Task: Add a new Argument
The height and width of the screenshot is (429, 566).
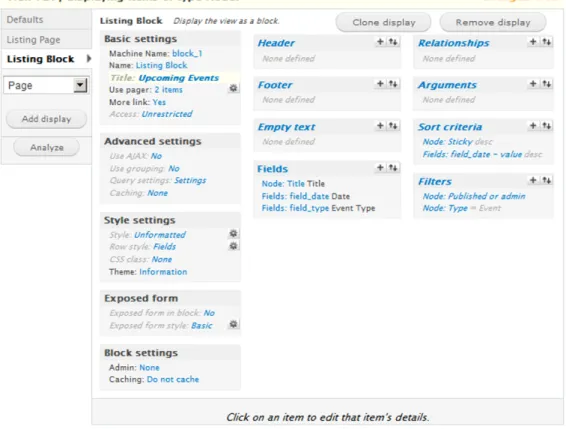Action: pyautogui.click(x=533, y=84)
